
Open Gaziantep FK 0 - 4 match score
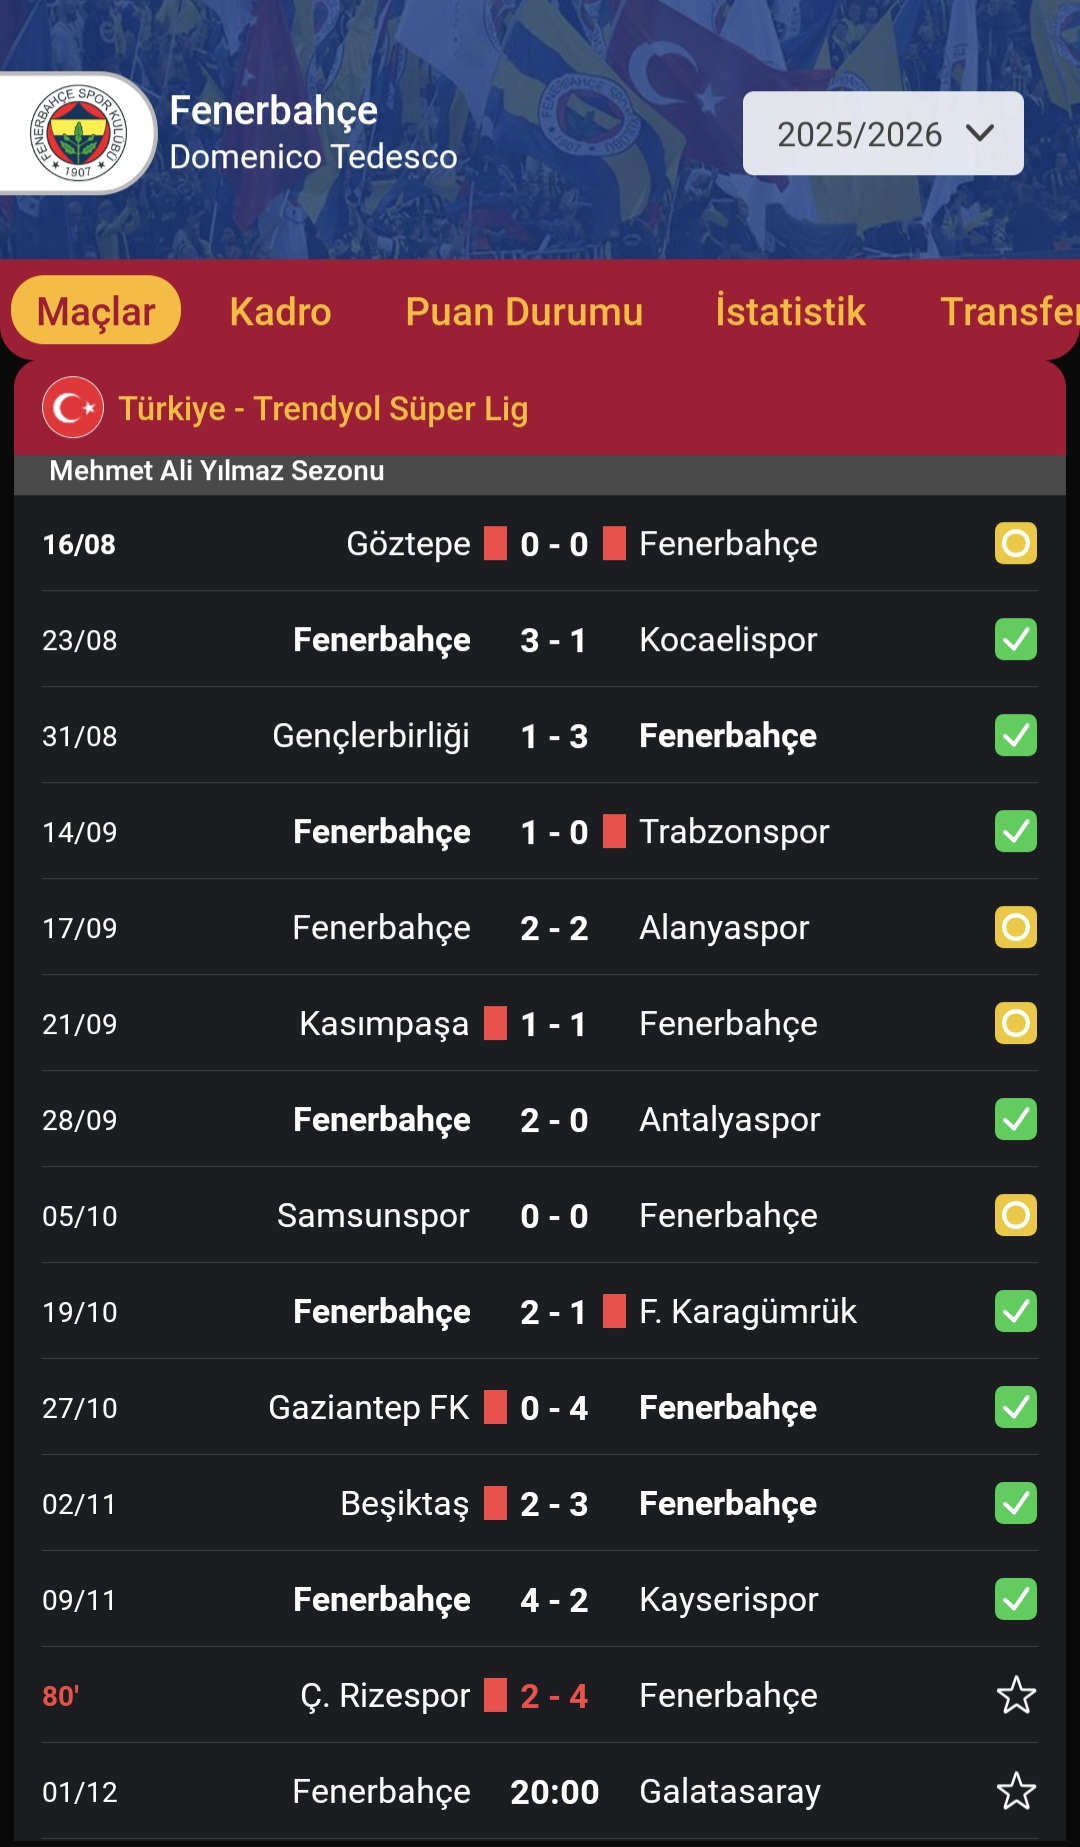554,1408
